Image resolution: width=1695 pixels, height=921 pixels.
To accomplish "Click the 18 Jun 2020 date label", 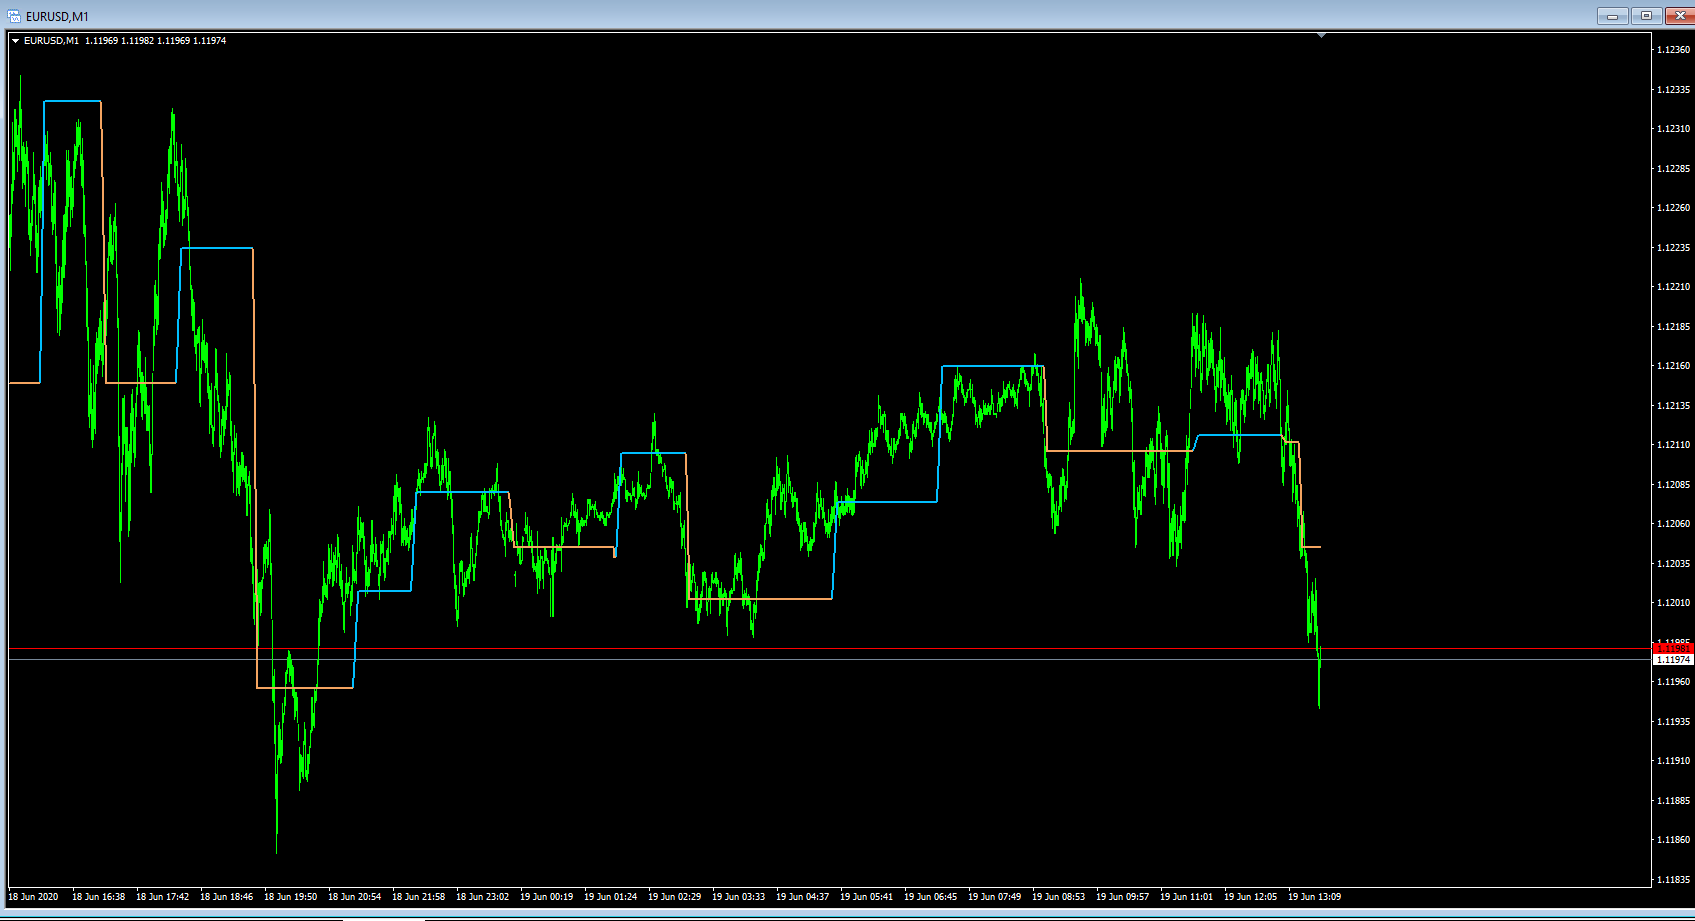I will coord(33,897).
